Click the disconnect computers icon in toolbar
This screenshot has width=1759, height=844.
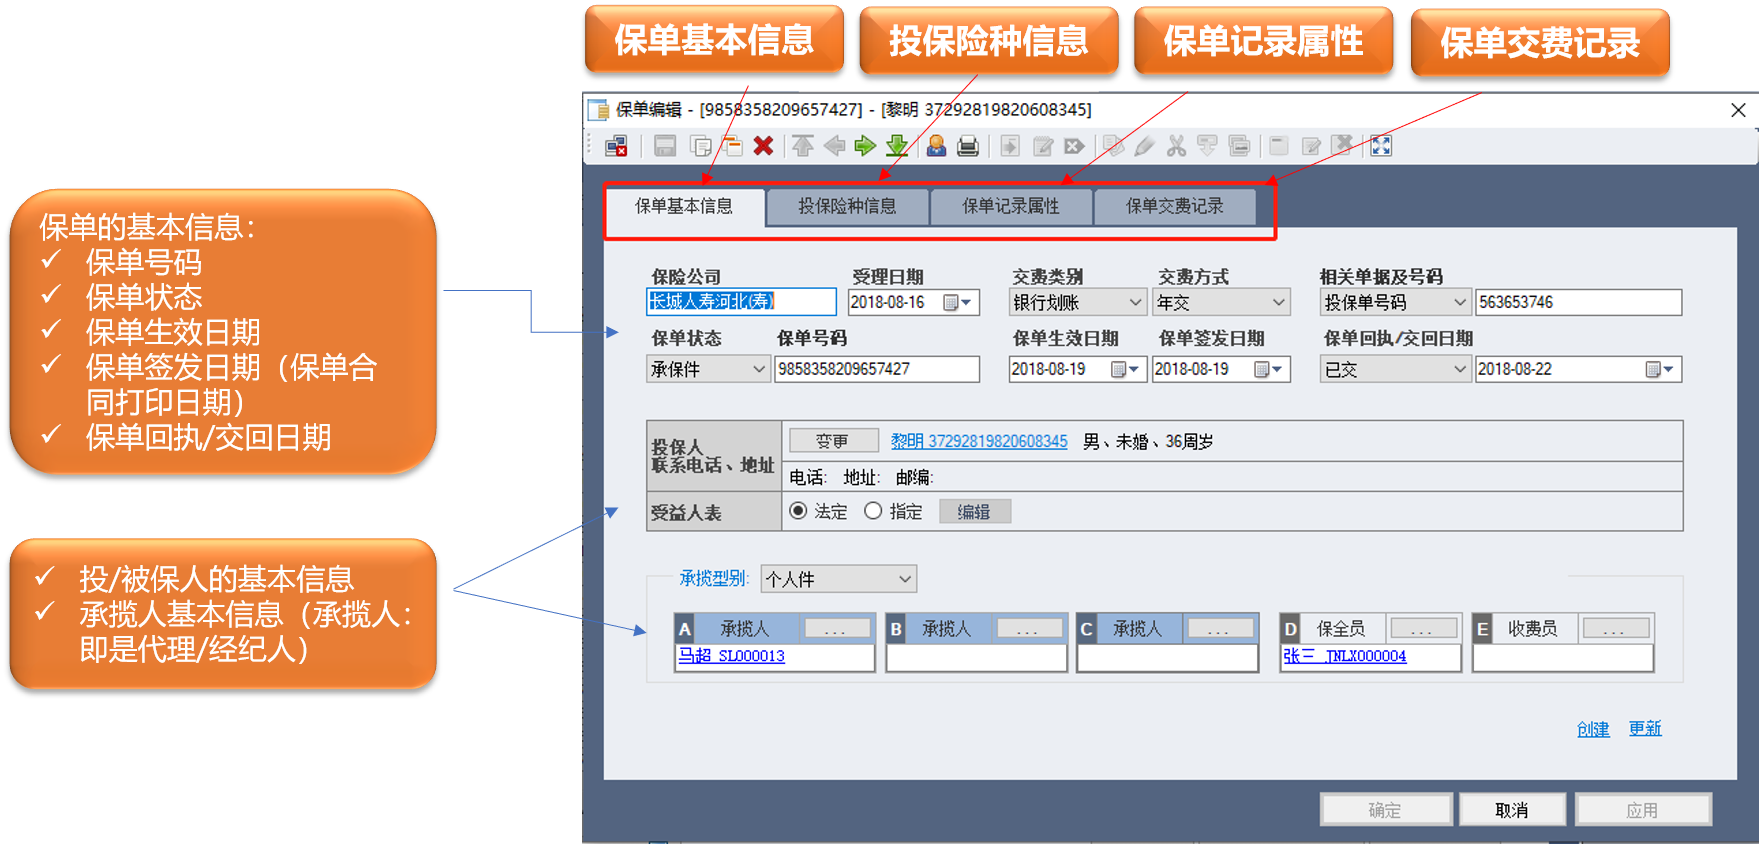[616, 146]
